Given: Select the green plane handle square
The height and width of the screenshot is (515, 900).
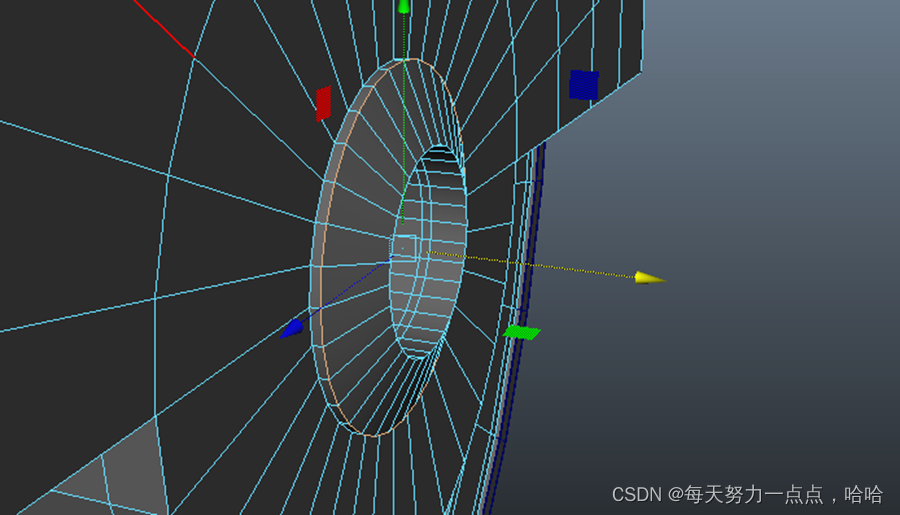Looking at the screenshot, I should tap(522, 332).
